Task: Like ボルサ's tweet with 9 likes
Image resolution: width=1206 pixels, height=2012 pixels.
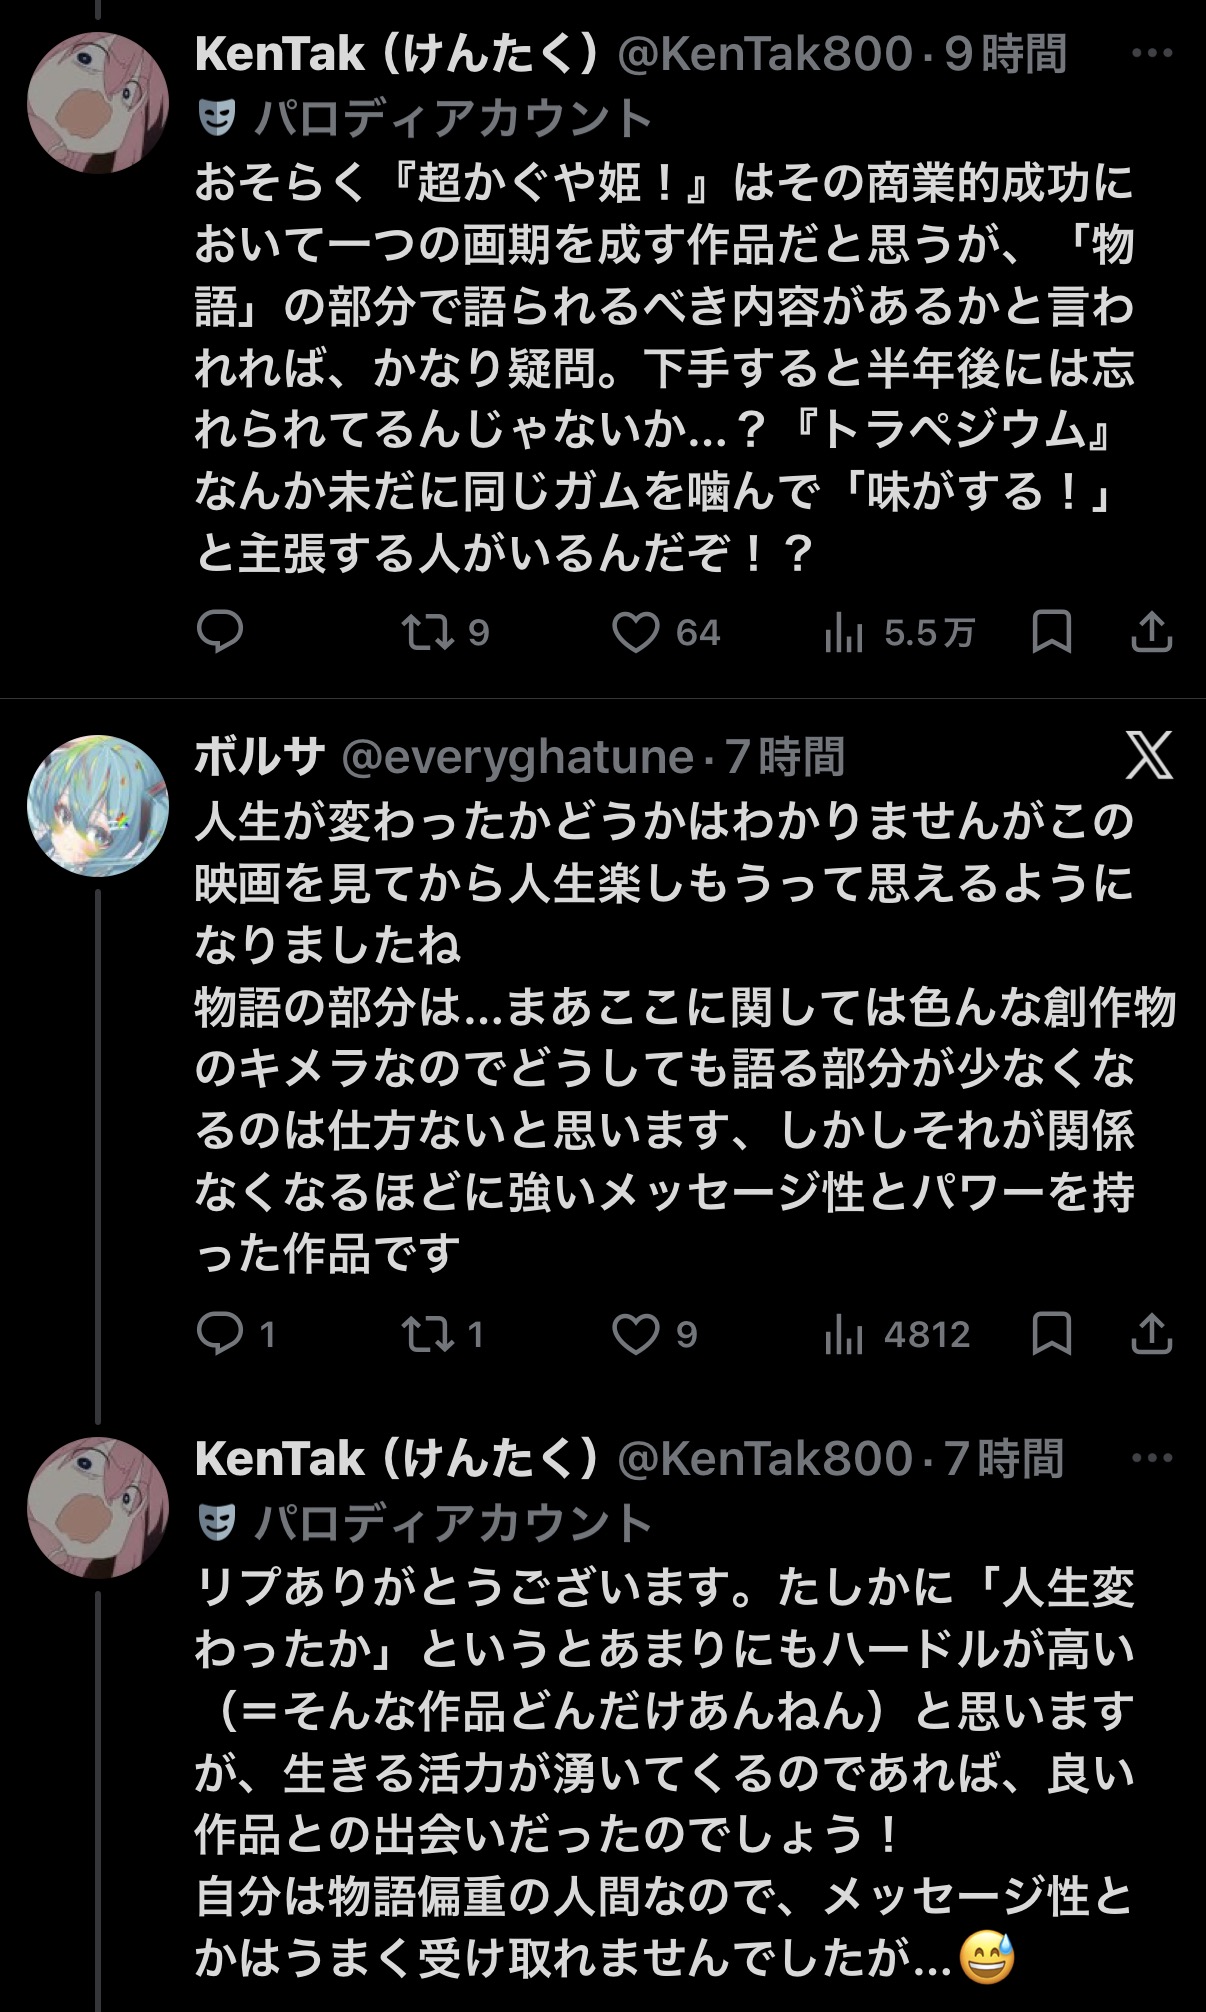Action: [x=636, y=1335]
